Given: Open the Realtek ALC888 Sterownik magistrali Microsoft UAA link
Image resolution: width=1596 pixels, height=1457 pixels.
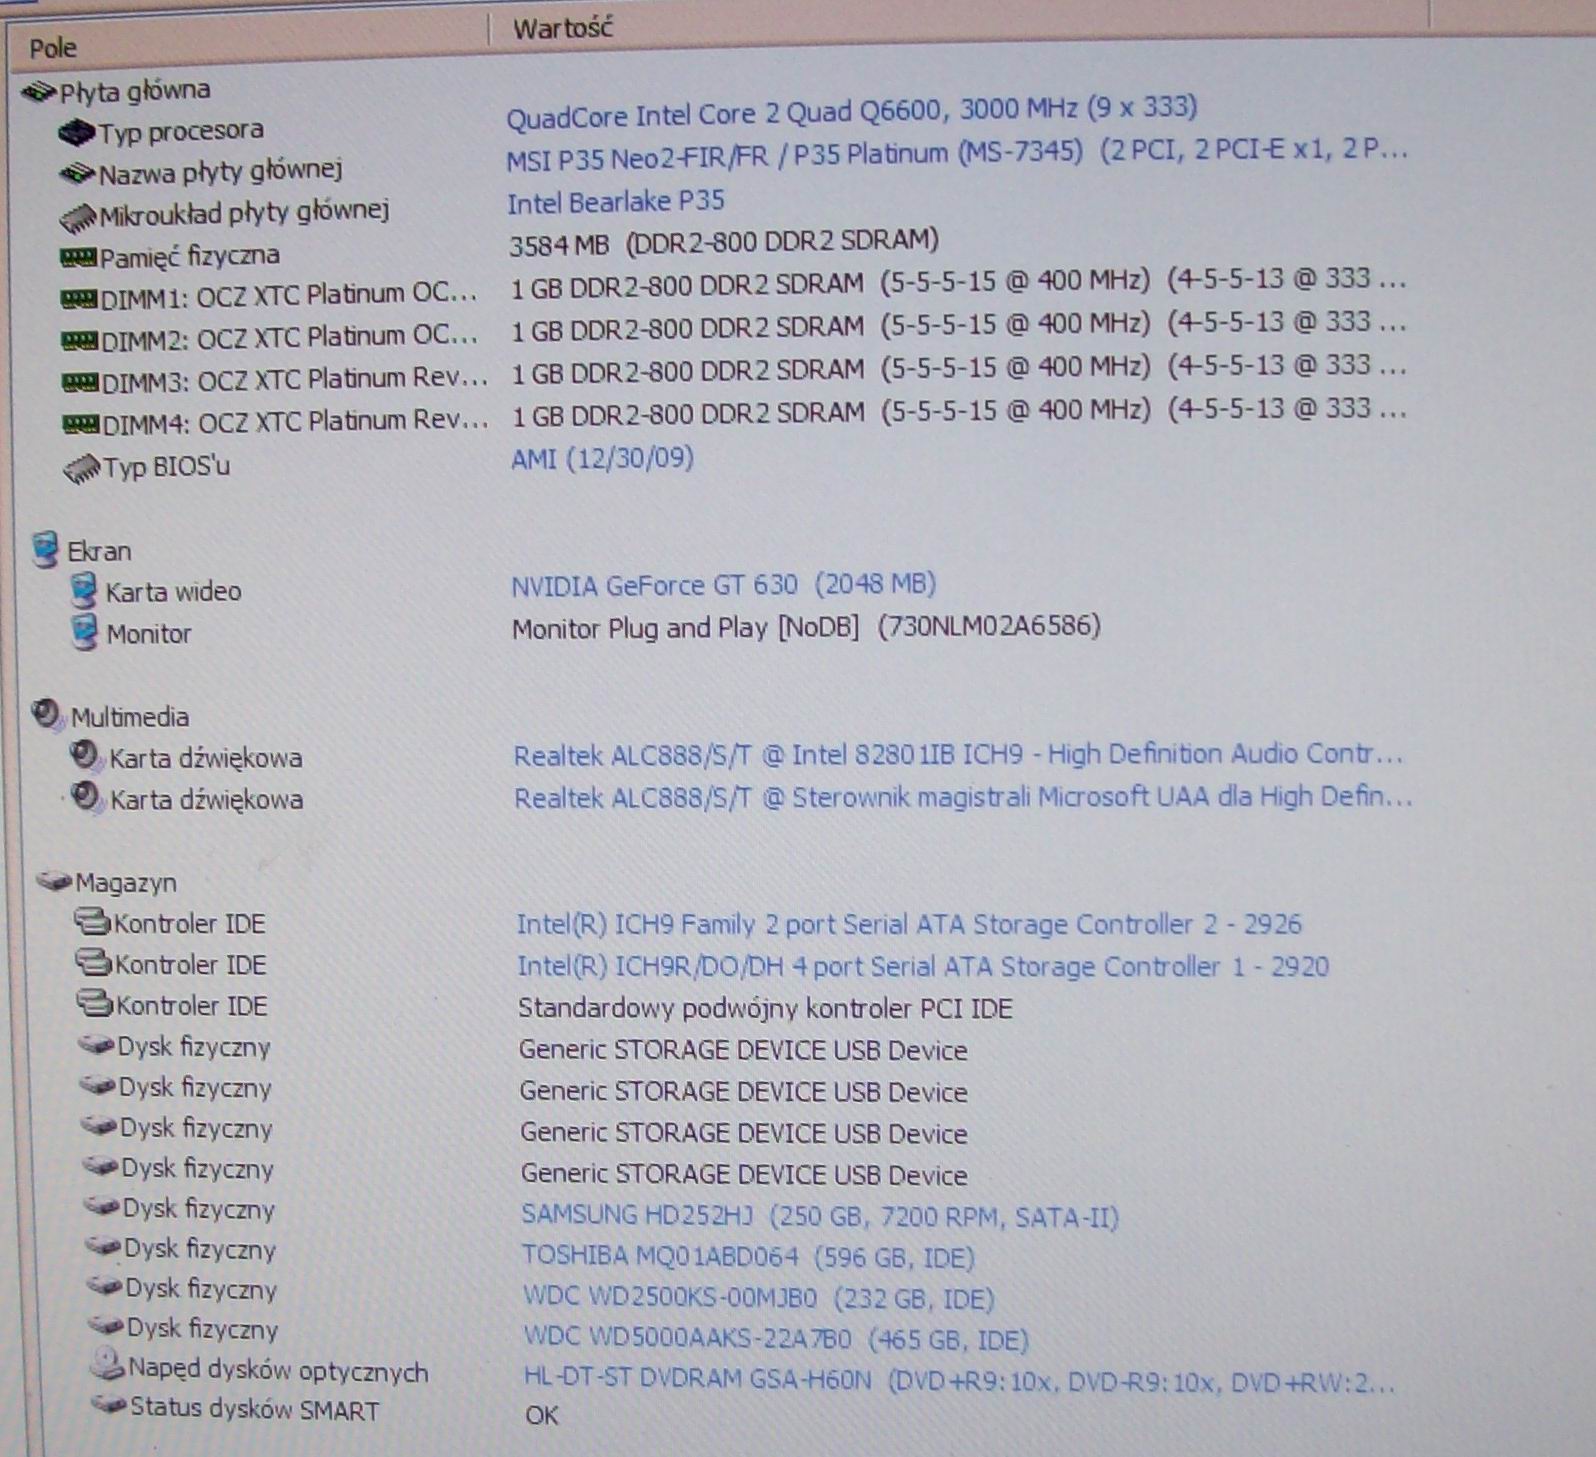Looking at the screenshot, I should click(x=963, y=797).
